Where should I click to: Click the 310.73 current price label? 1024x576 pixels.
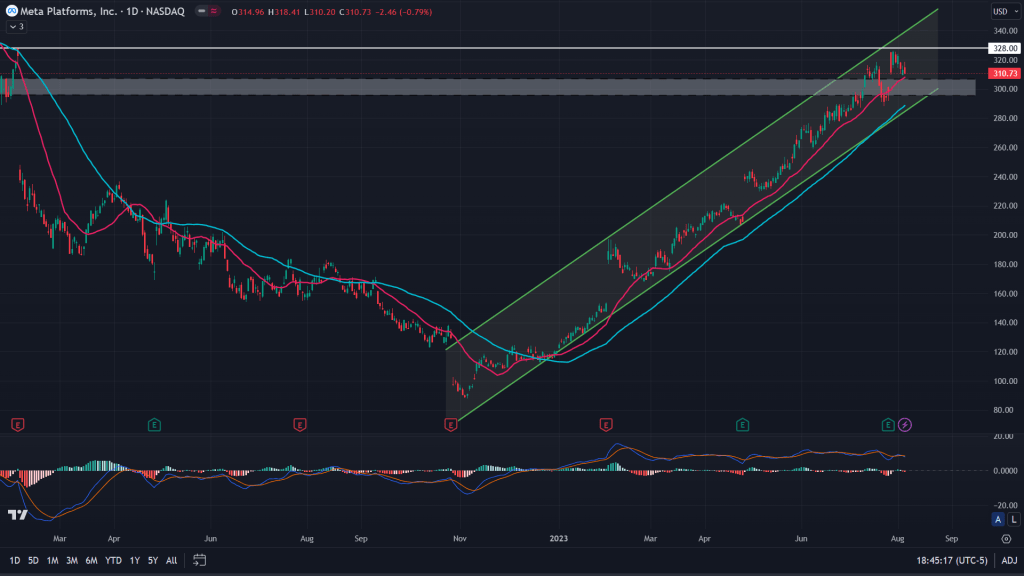[x=1003, y=74]
